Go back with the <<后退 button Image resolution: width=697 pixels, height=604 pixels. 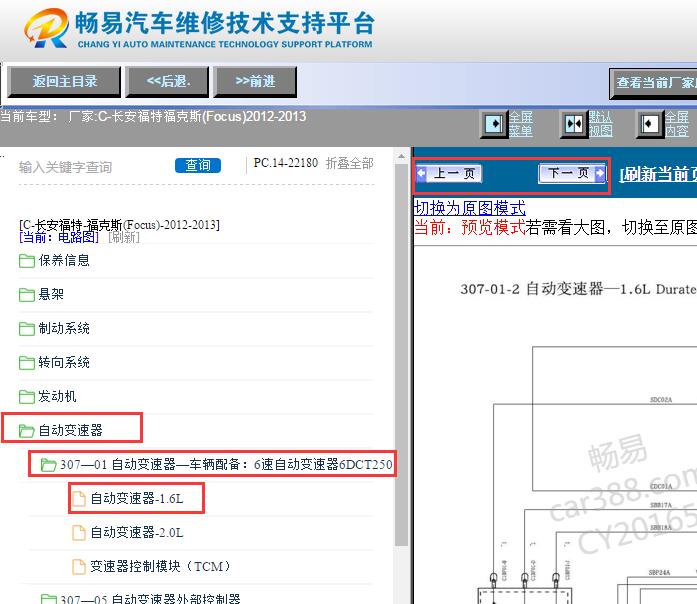point(167,82)
